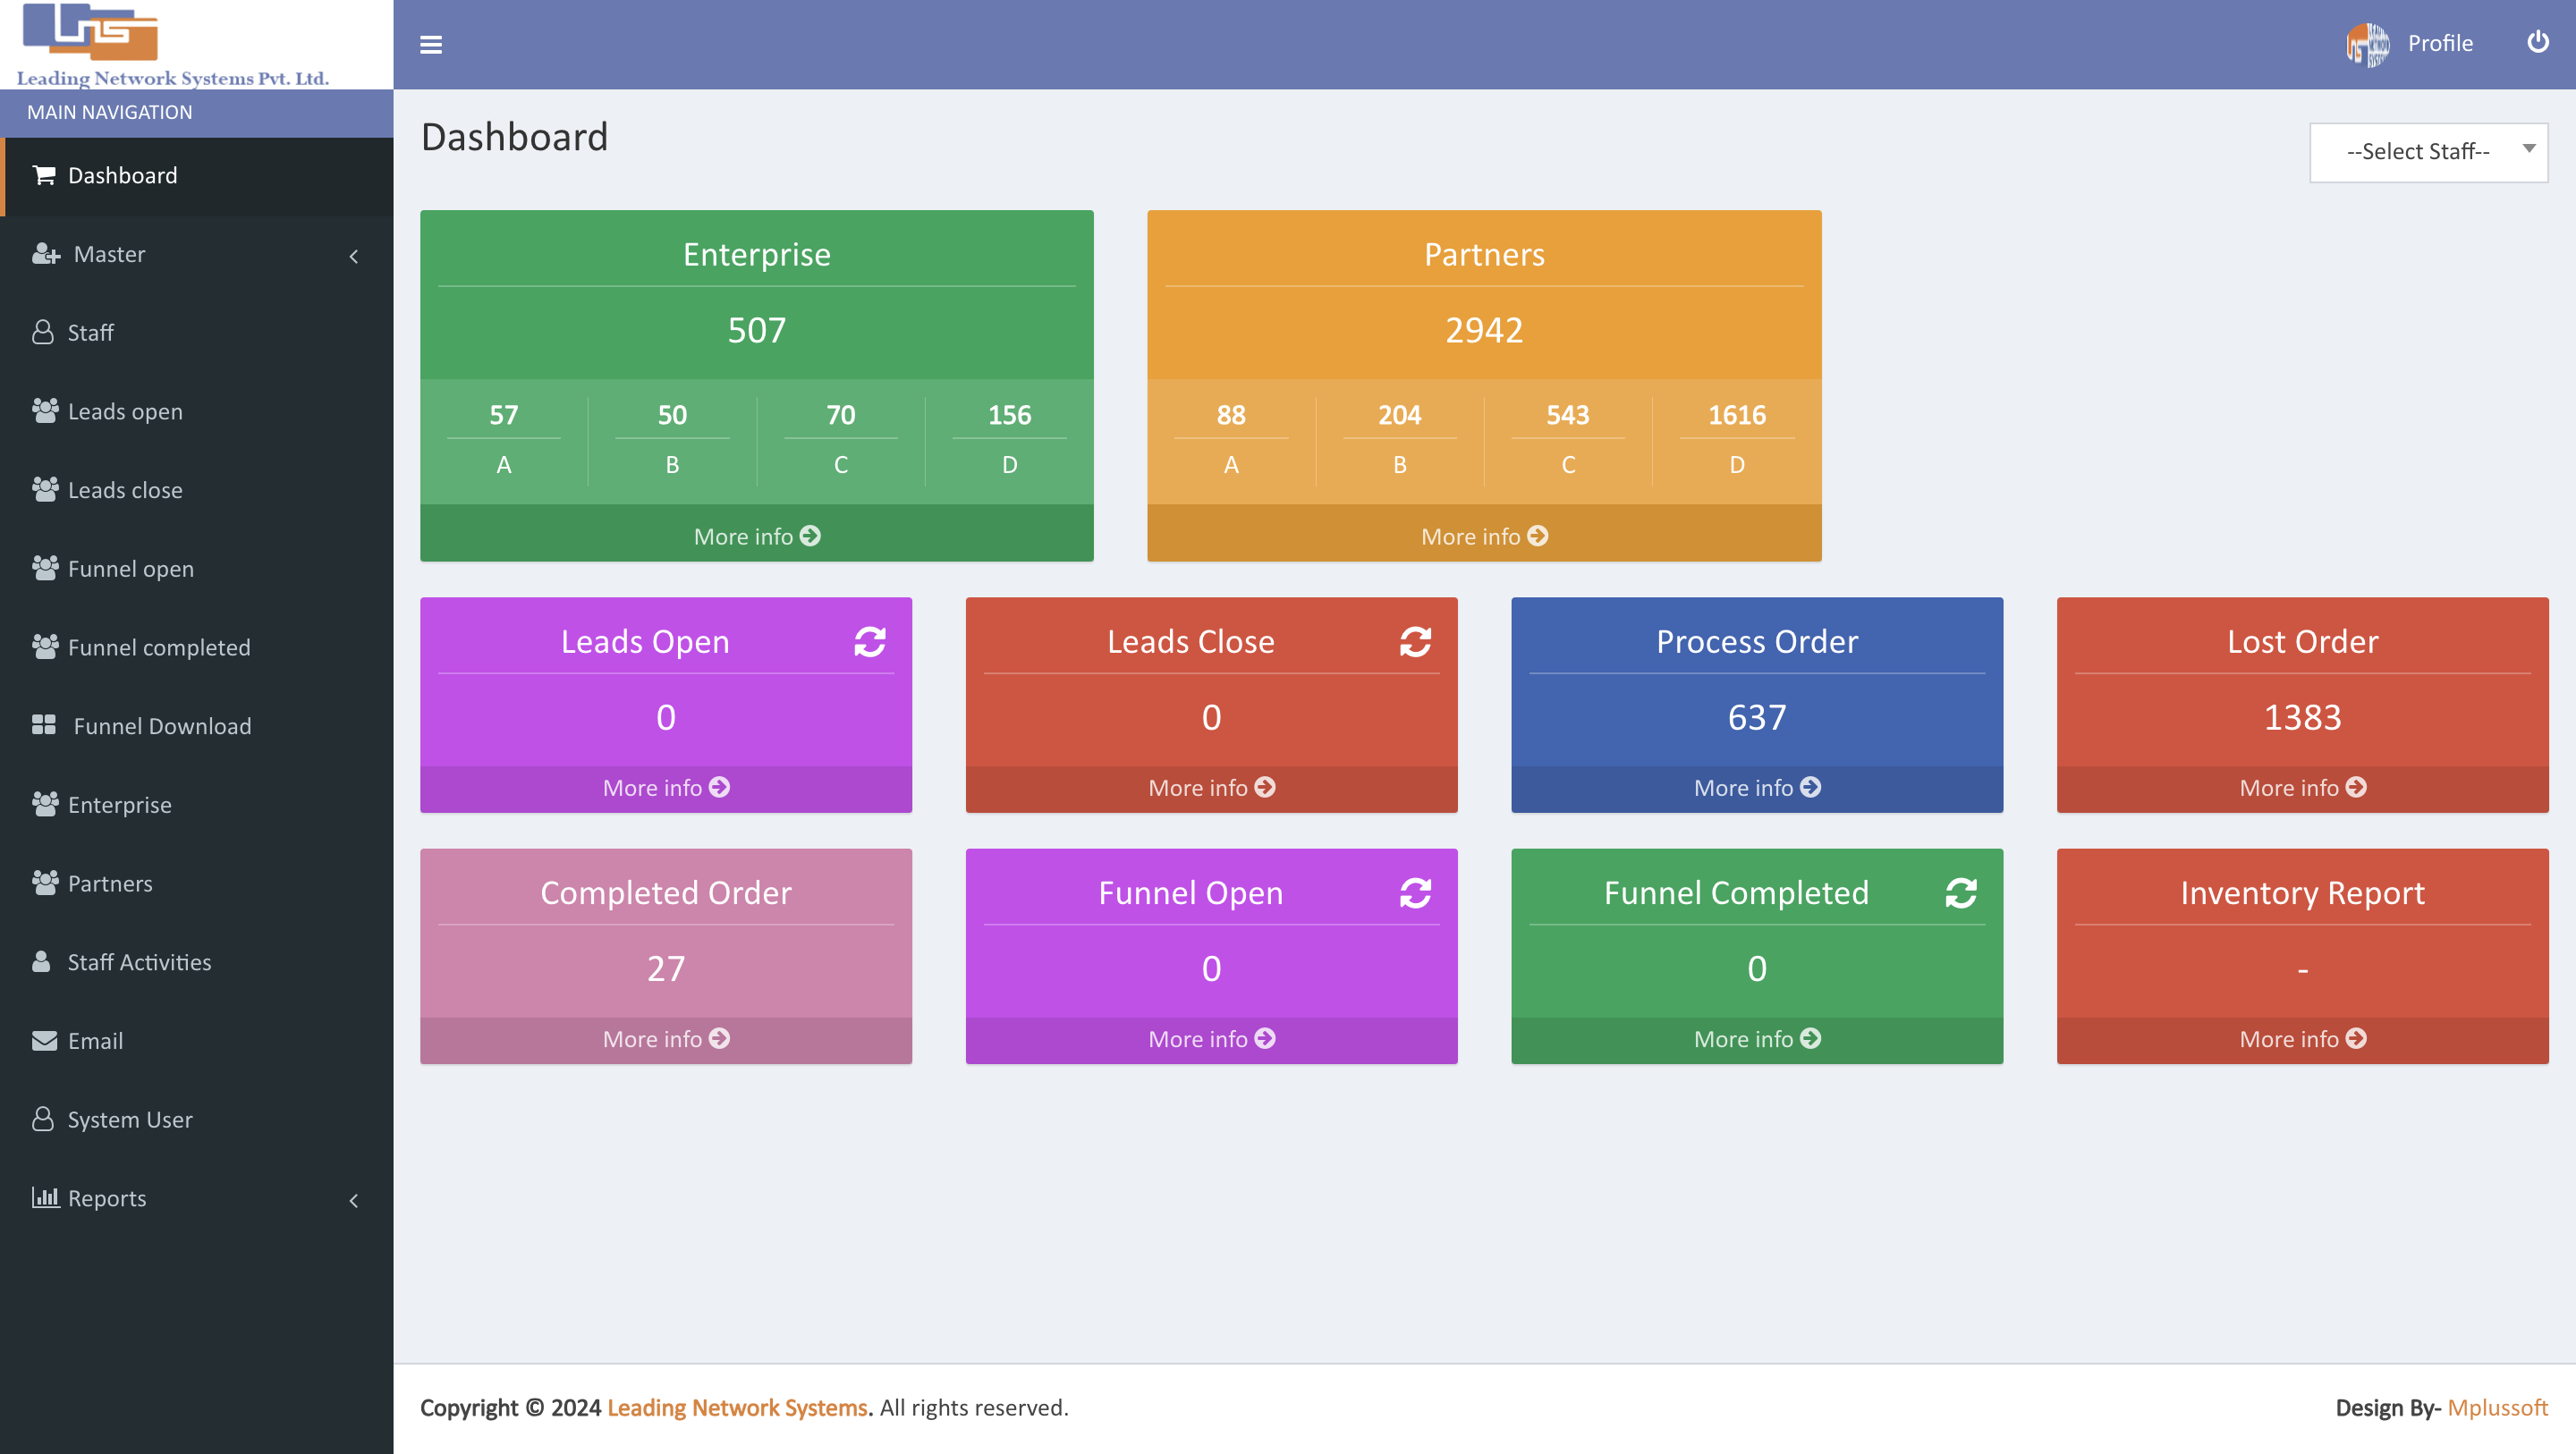This screenshot has height=1454, width=2576.
Task: Click the Partners sidebar icon
Action: (44, 881)
